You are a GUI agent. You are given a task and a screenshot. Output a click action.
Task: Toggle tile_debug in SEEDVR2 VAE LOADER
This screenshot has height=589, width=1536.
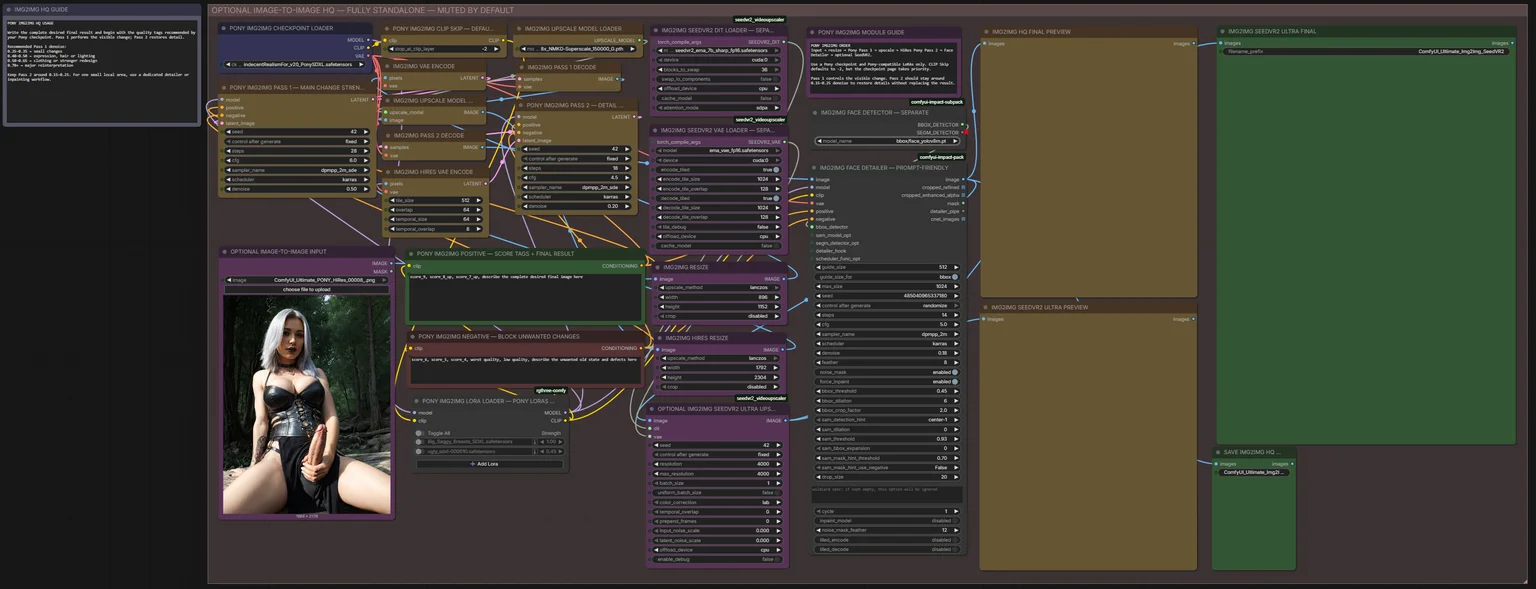coord(718,227)
